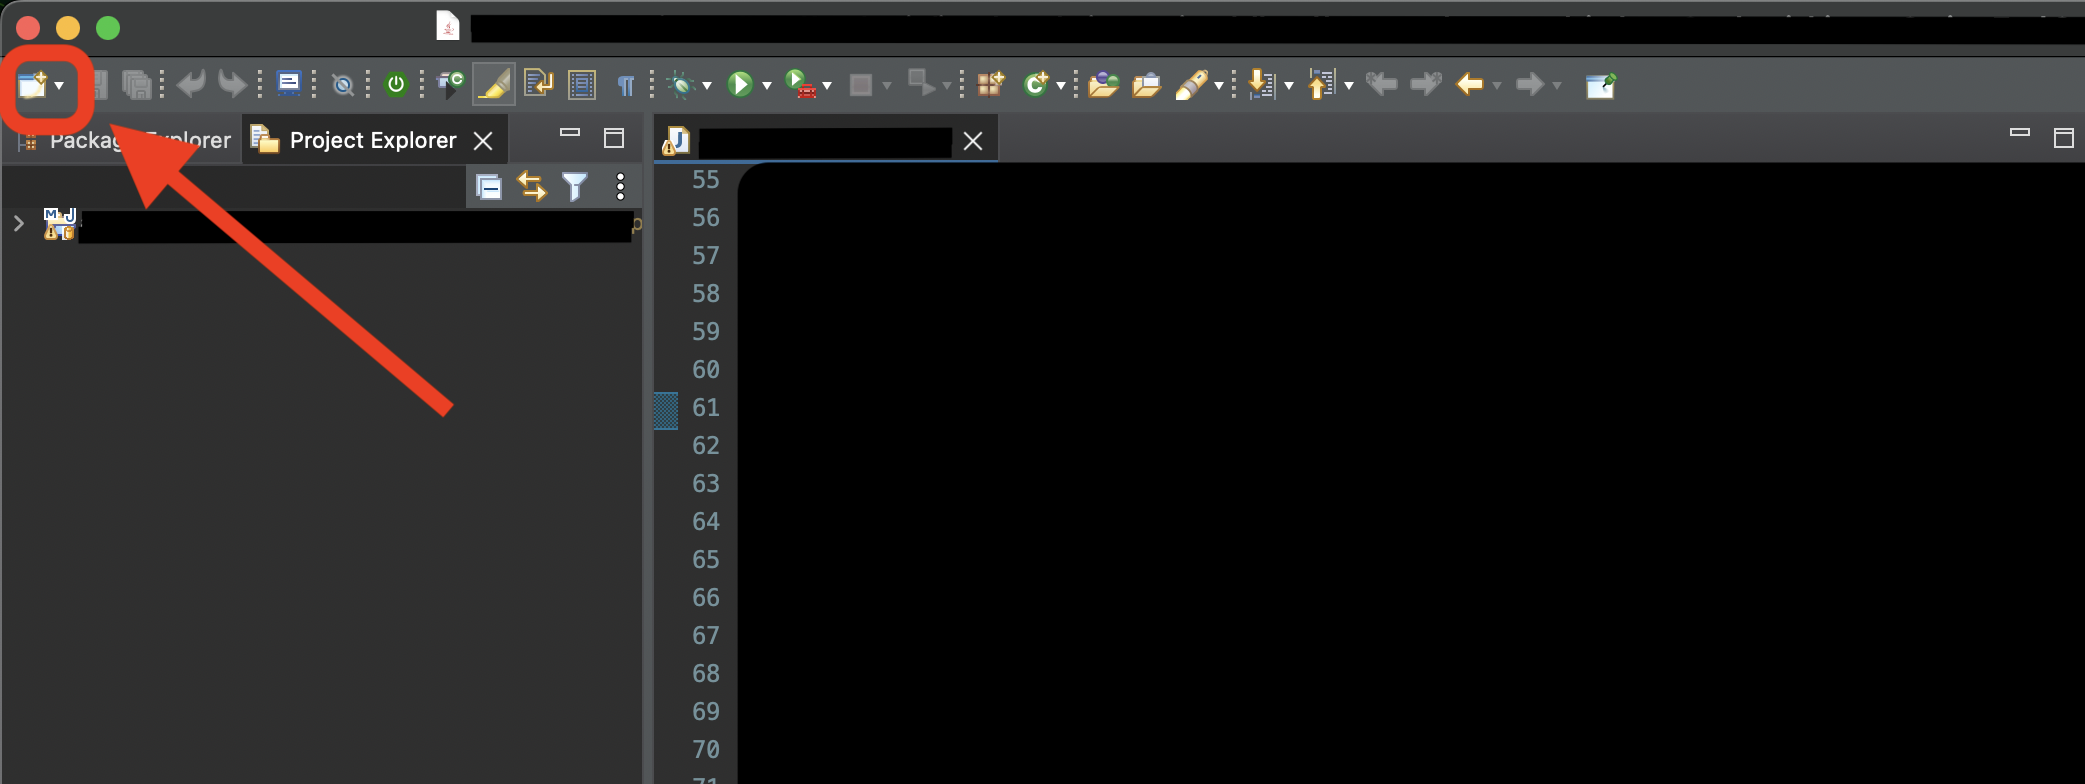This screenshot has height=784, width=2085.
Task: Click the New Java Package icon
Action: (991, 84)
